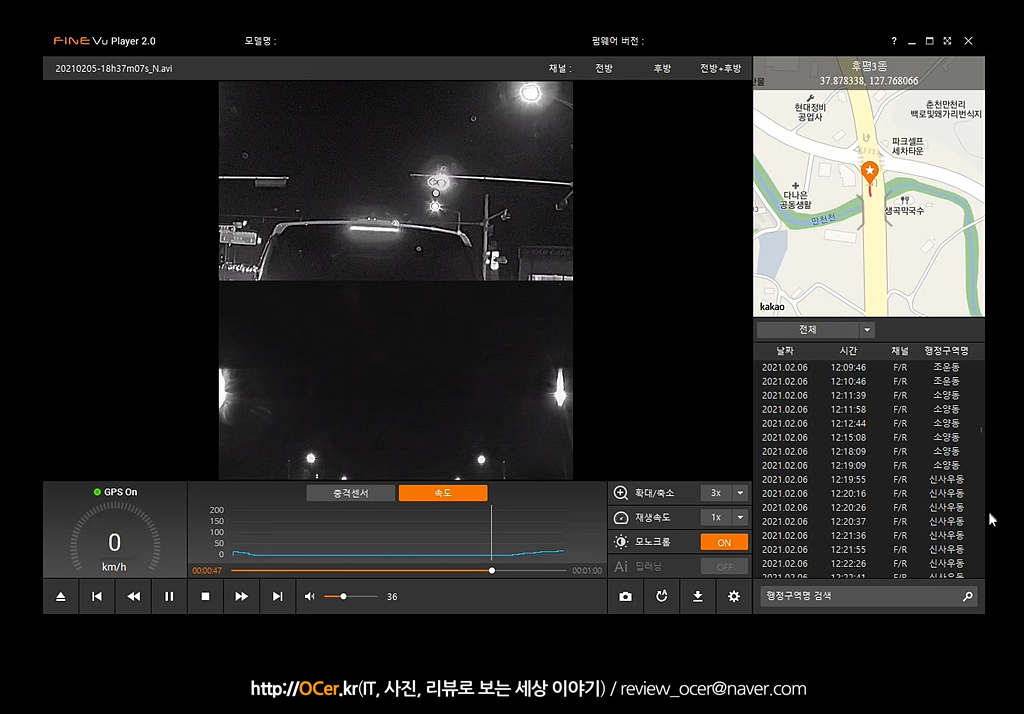Image resolution: width=1024 pixels, height=714 pixels.
Task: Click the front camera video view
Action: (x=396, y=181)
